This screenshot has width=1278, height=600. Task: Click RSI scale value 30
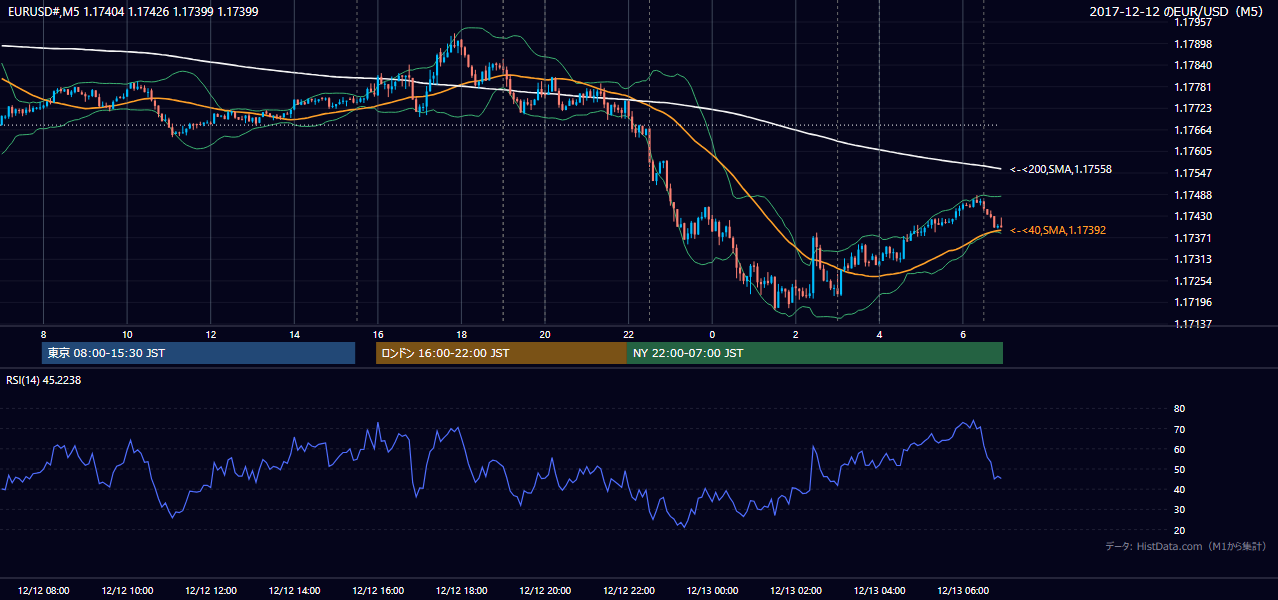point(1180,510)
